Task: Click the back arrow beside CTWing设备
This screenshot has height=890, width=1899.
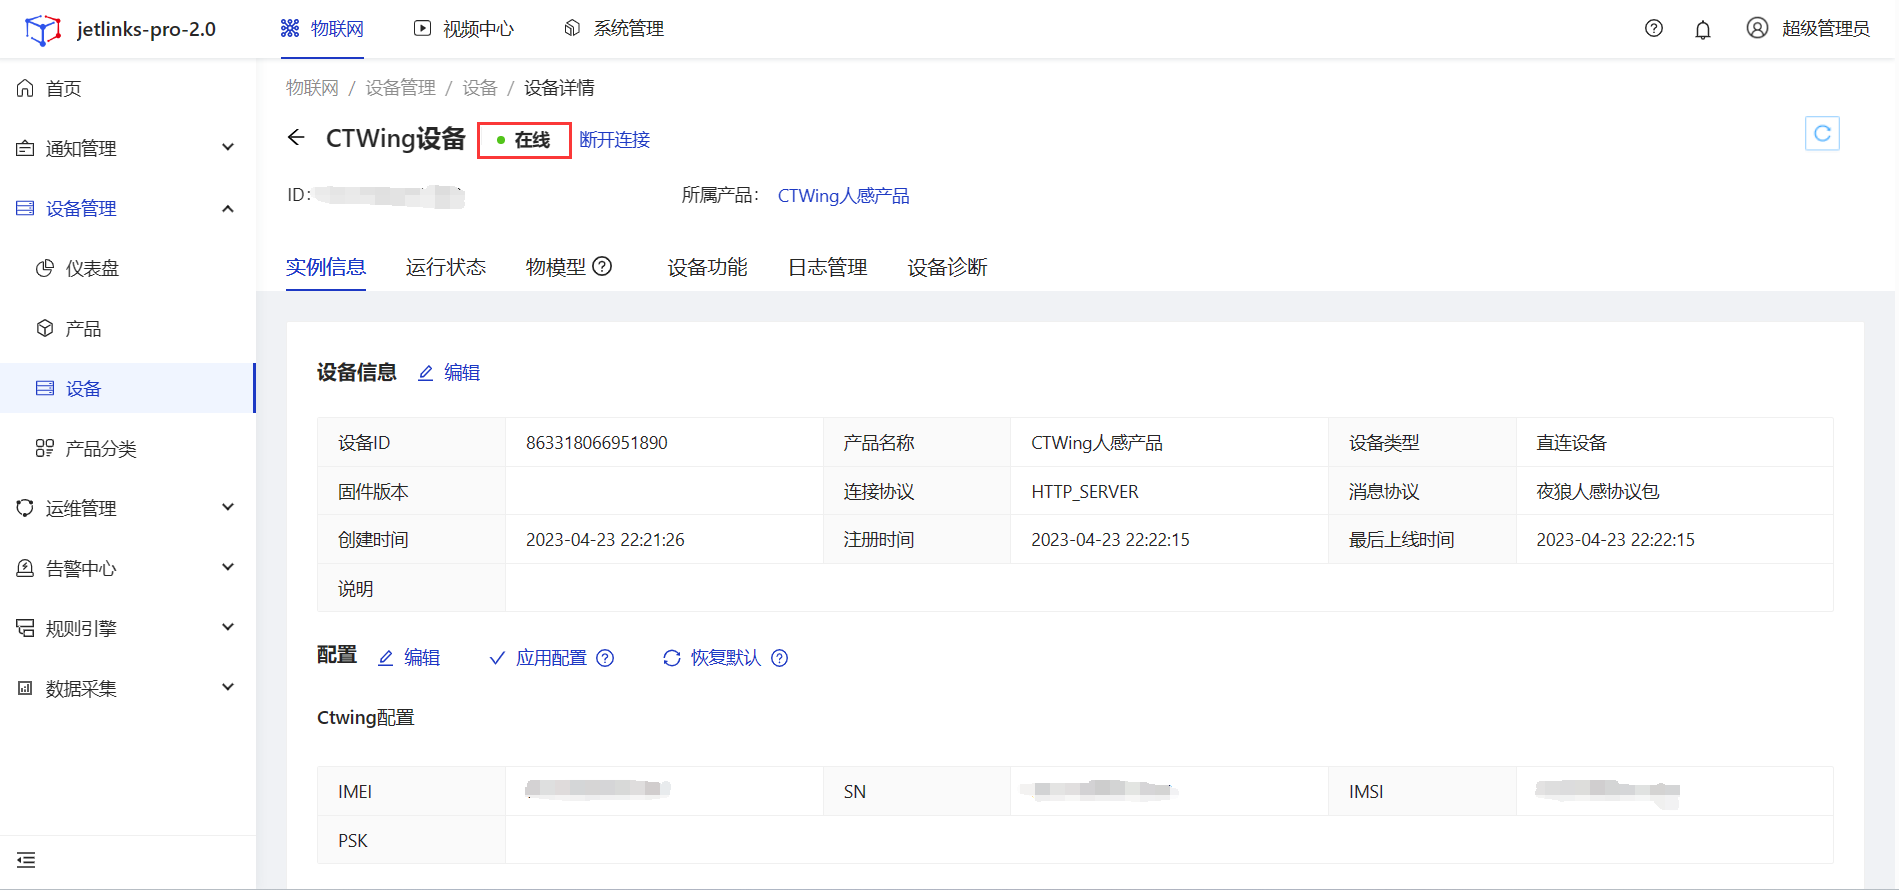Action: 296,138
